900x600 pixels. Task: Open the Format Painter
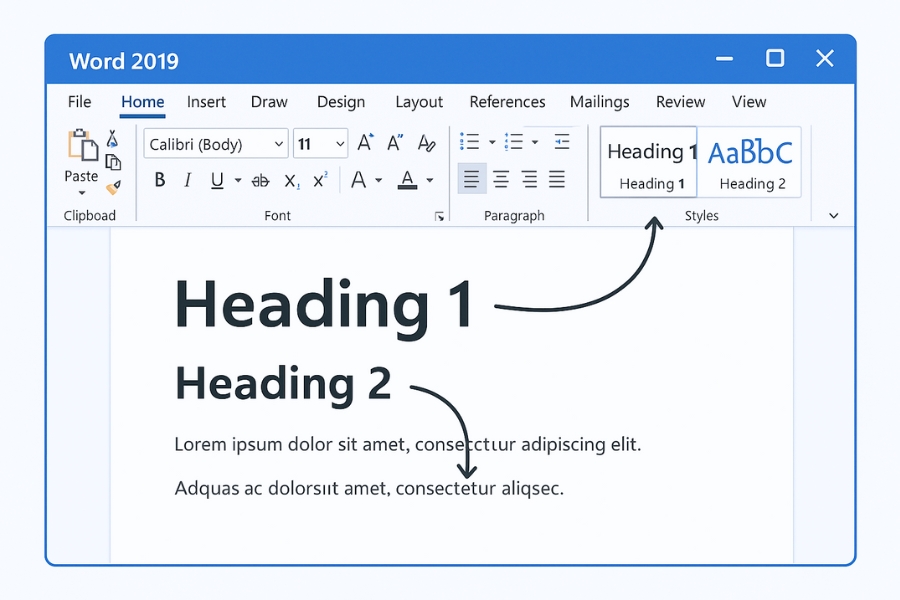113,186
